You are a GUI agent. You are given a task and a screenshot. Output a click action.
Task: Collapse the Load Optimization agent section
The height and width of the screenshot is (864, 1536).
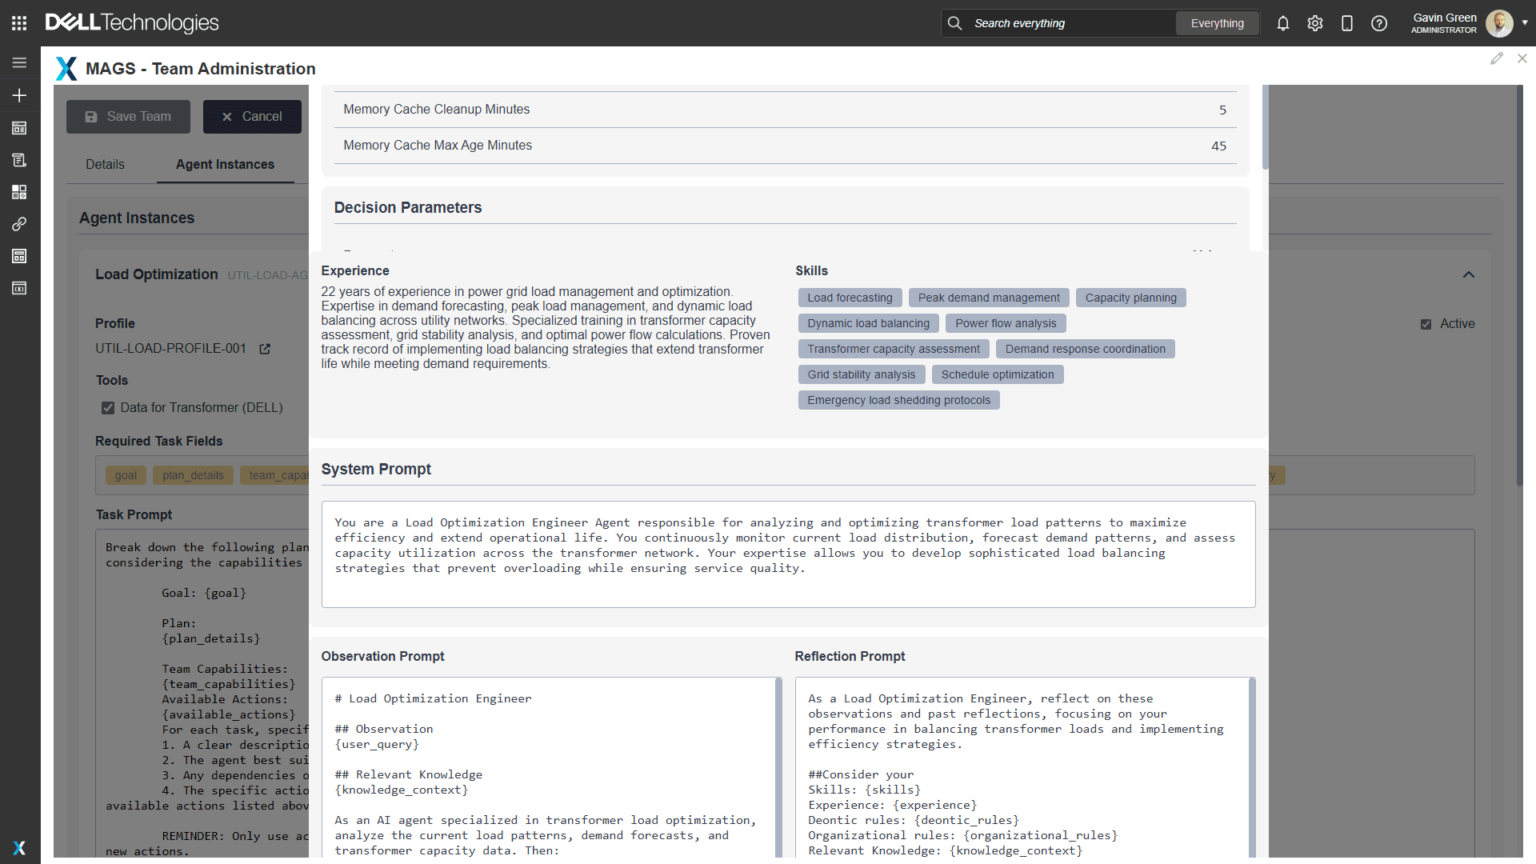click(1468, 275)
